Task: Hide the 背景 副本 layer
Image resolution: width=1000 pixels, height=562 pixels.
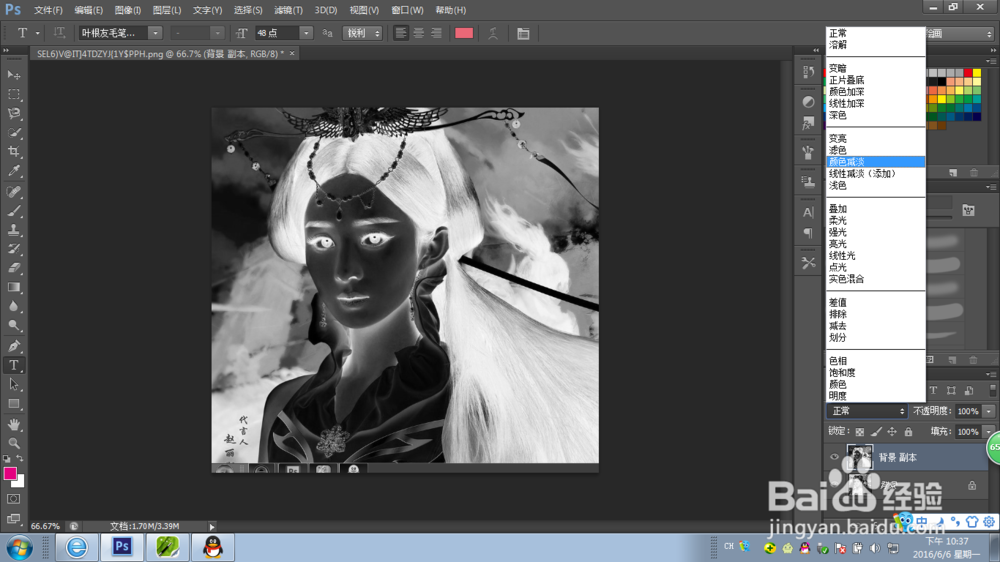Action: point(834,457)
